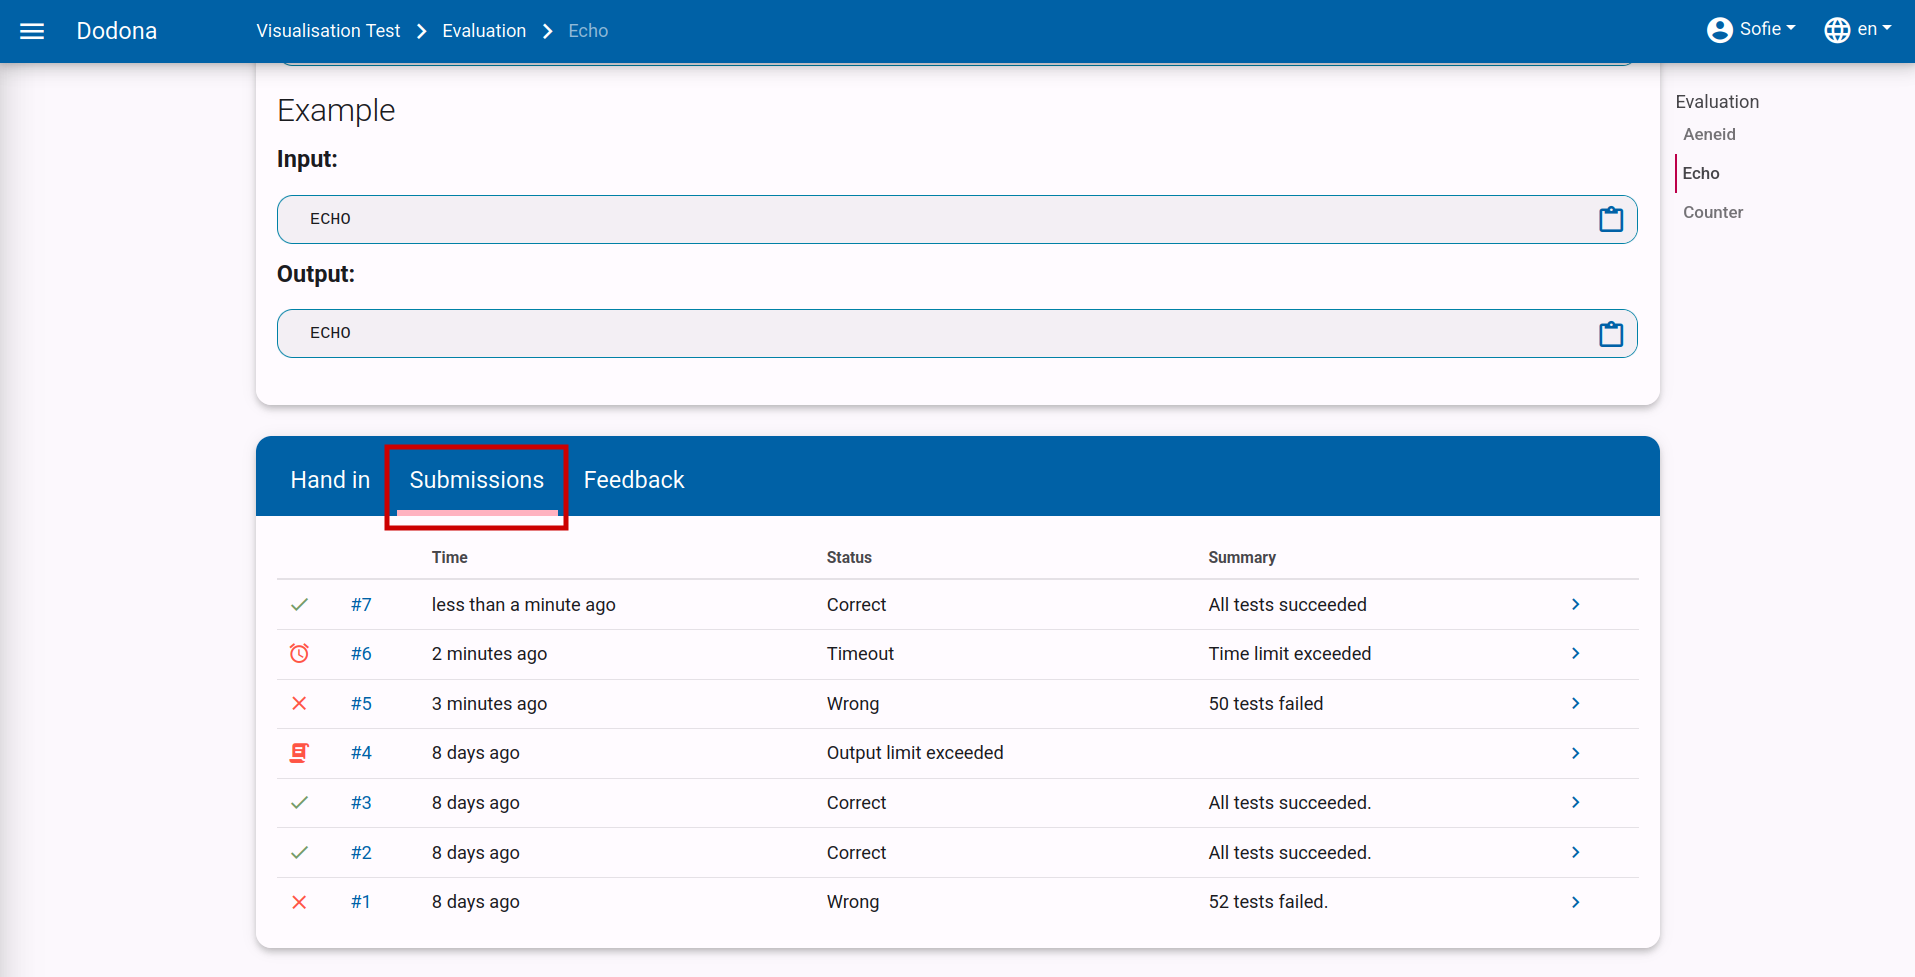Copy the Input ECHO code block
The width and height of the screenshot is (1915, 977).
1610,219
